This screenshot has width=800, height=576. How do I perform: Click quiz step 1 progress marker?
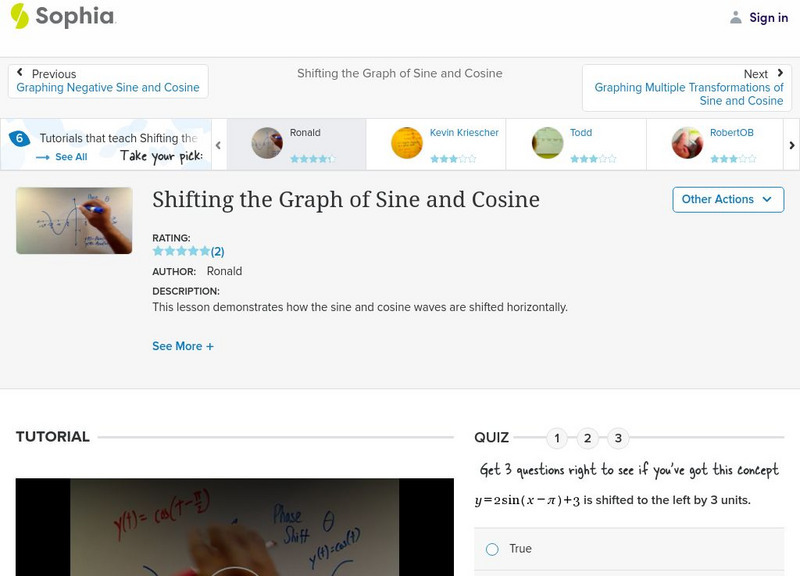pos(557,437)
